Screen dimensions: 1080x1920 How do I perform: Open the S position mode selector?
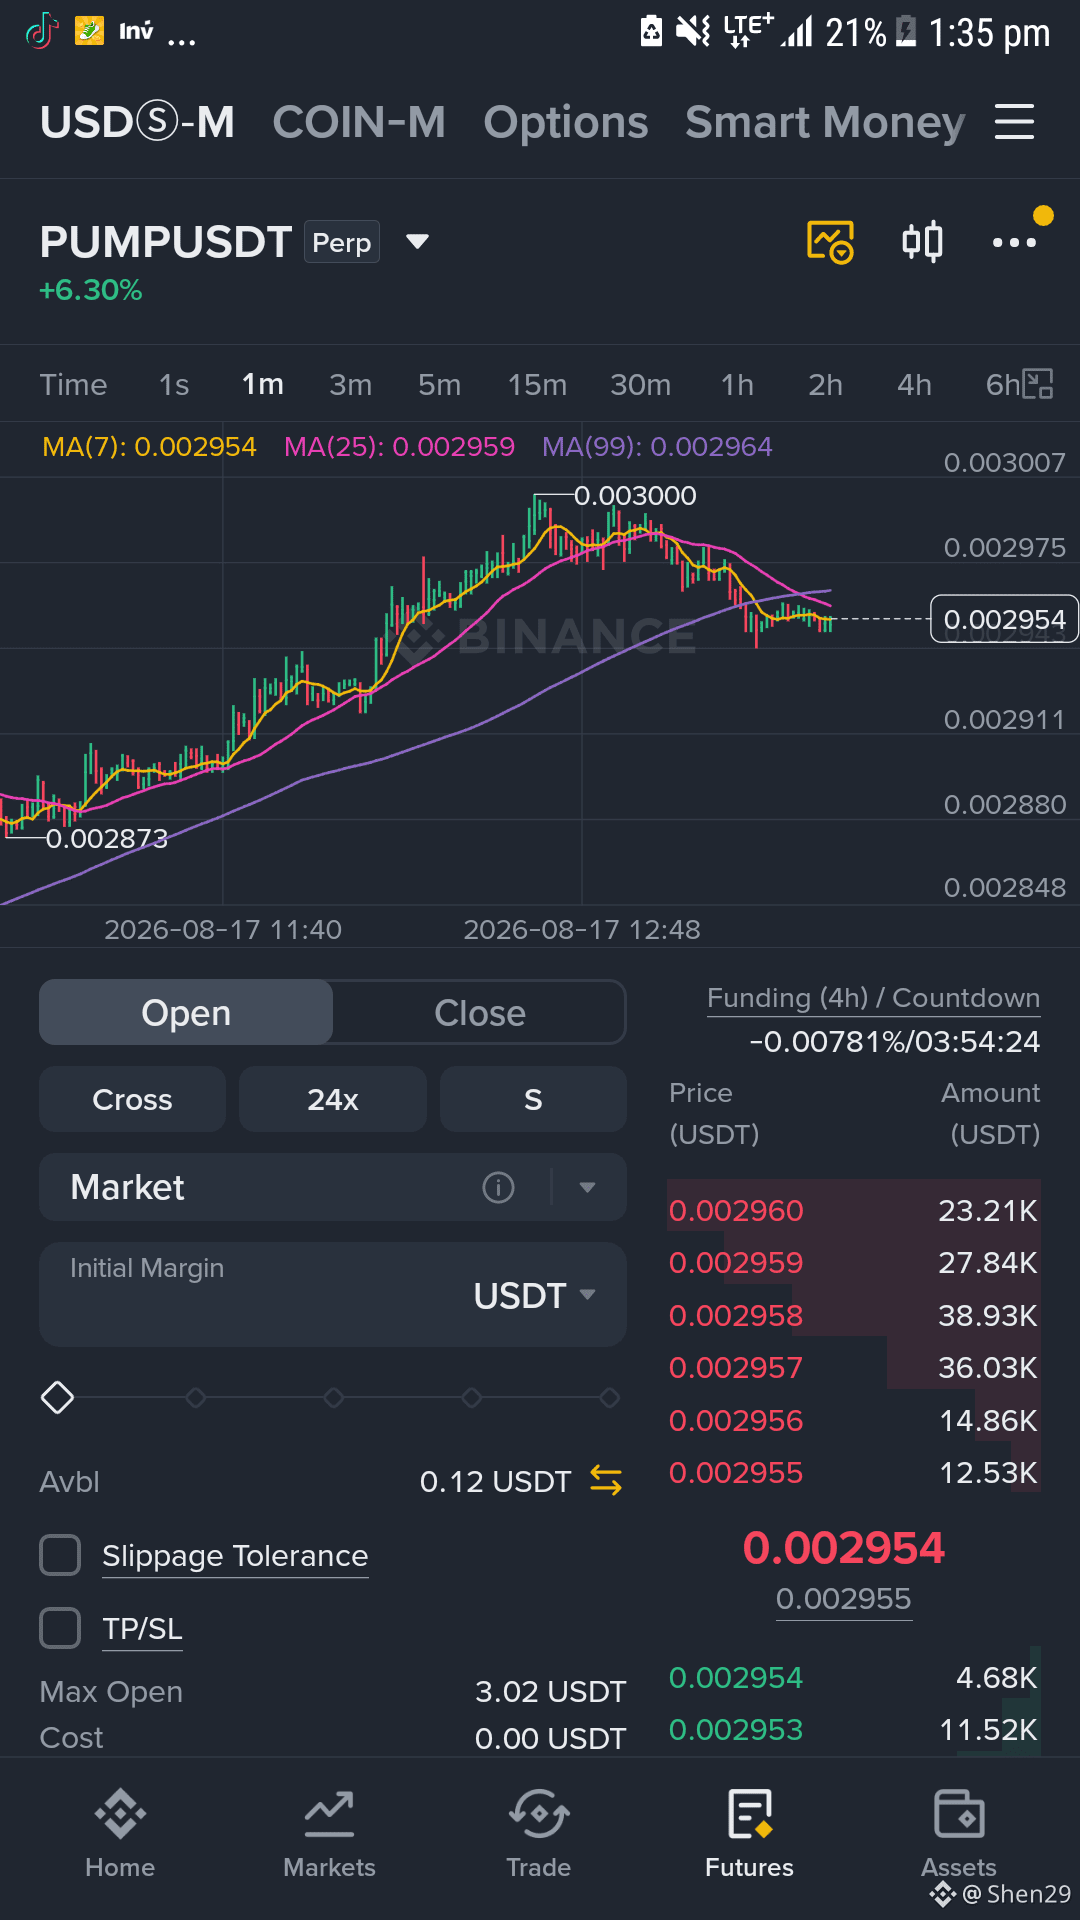tap(533, 1099)
